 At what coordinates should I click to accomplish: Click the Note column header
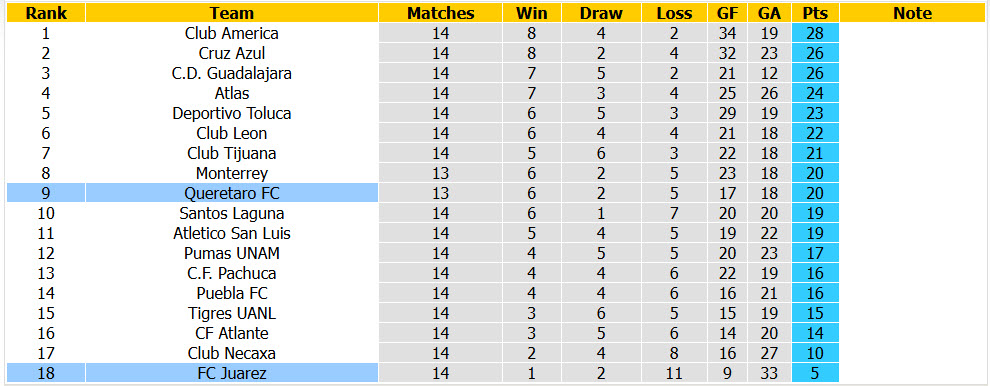click(x=912, y=13)
